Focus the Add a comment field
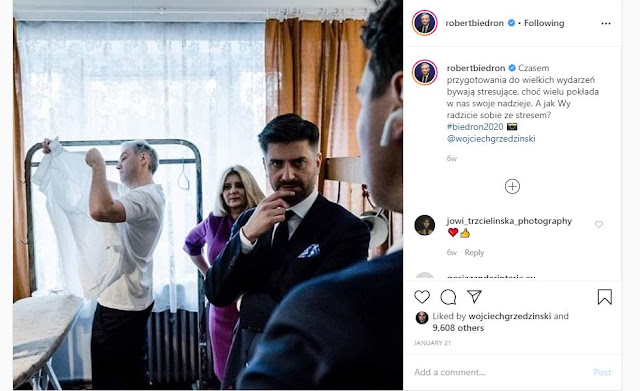 [500, 372]
